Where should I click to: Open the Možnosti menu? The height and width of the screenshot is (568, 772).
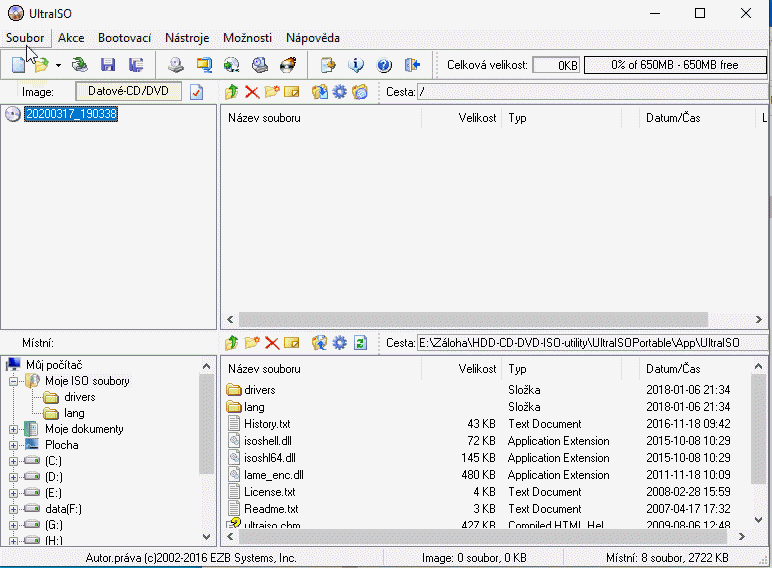[247, 38]
